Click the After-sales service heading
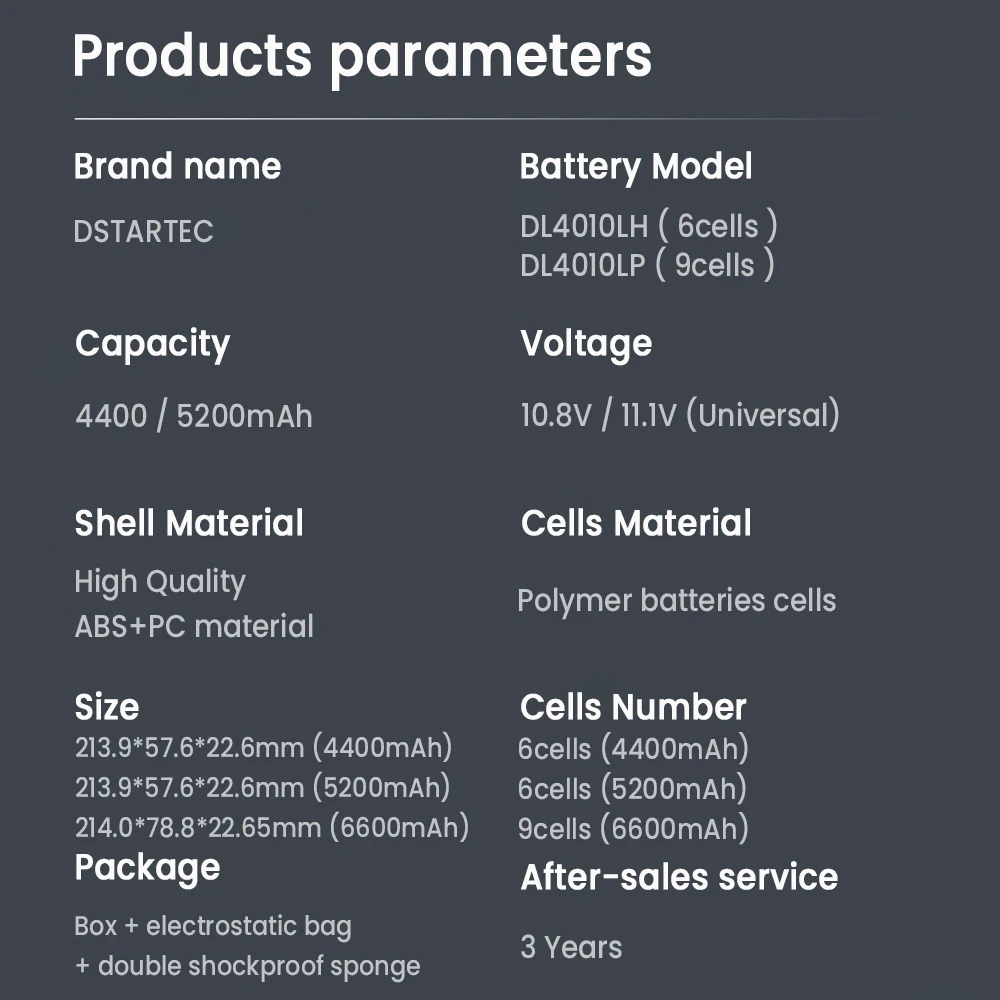Viewport: 1000px width, 1000px height. (679, 877)
